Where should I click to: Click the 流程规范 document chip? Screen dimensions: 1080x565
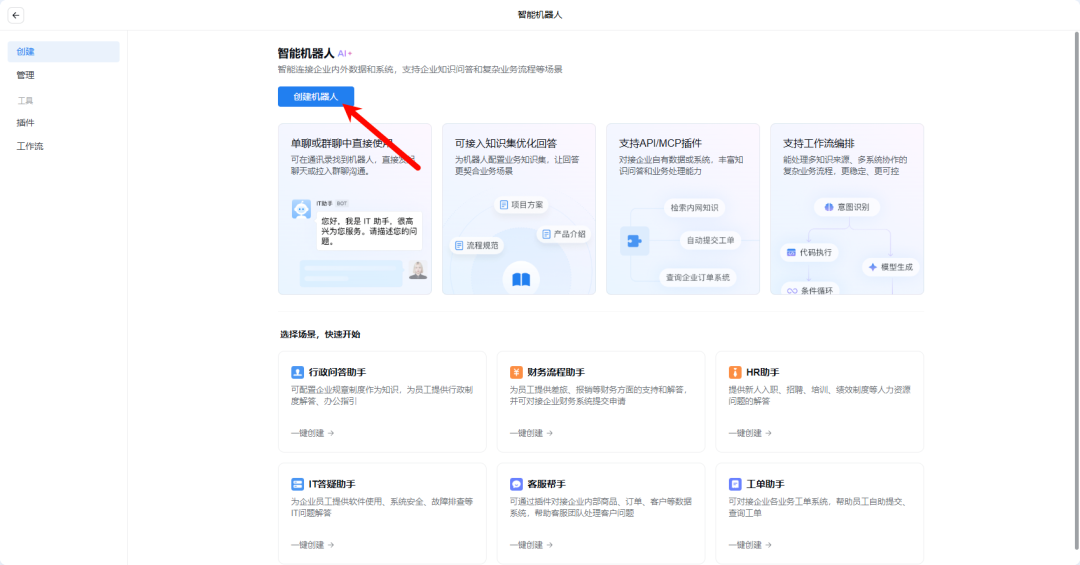click(x=477, y=245)
